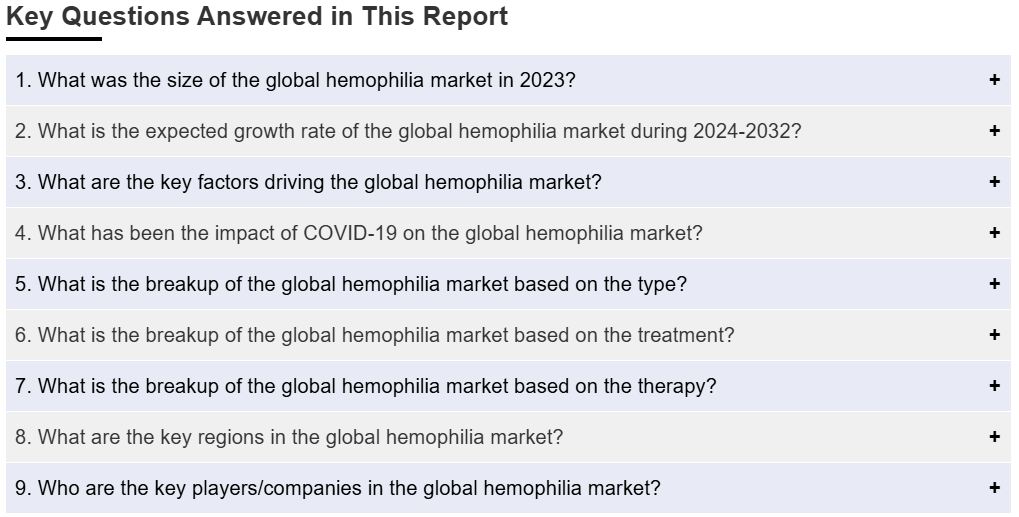
Task: Click the plus icon beside growth rate question
Action: click(x=994, y=131)
